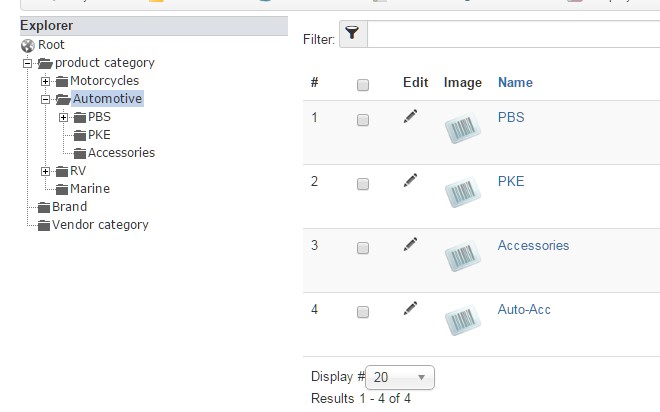Viewport: 660px width, 412px height.
Task: Select Marine in the explorer tree
Action: click(89, 189)
